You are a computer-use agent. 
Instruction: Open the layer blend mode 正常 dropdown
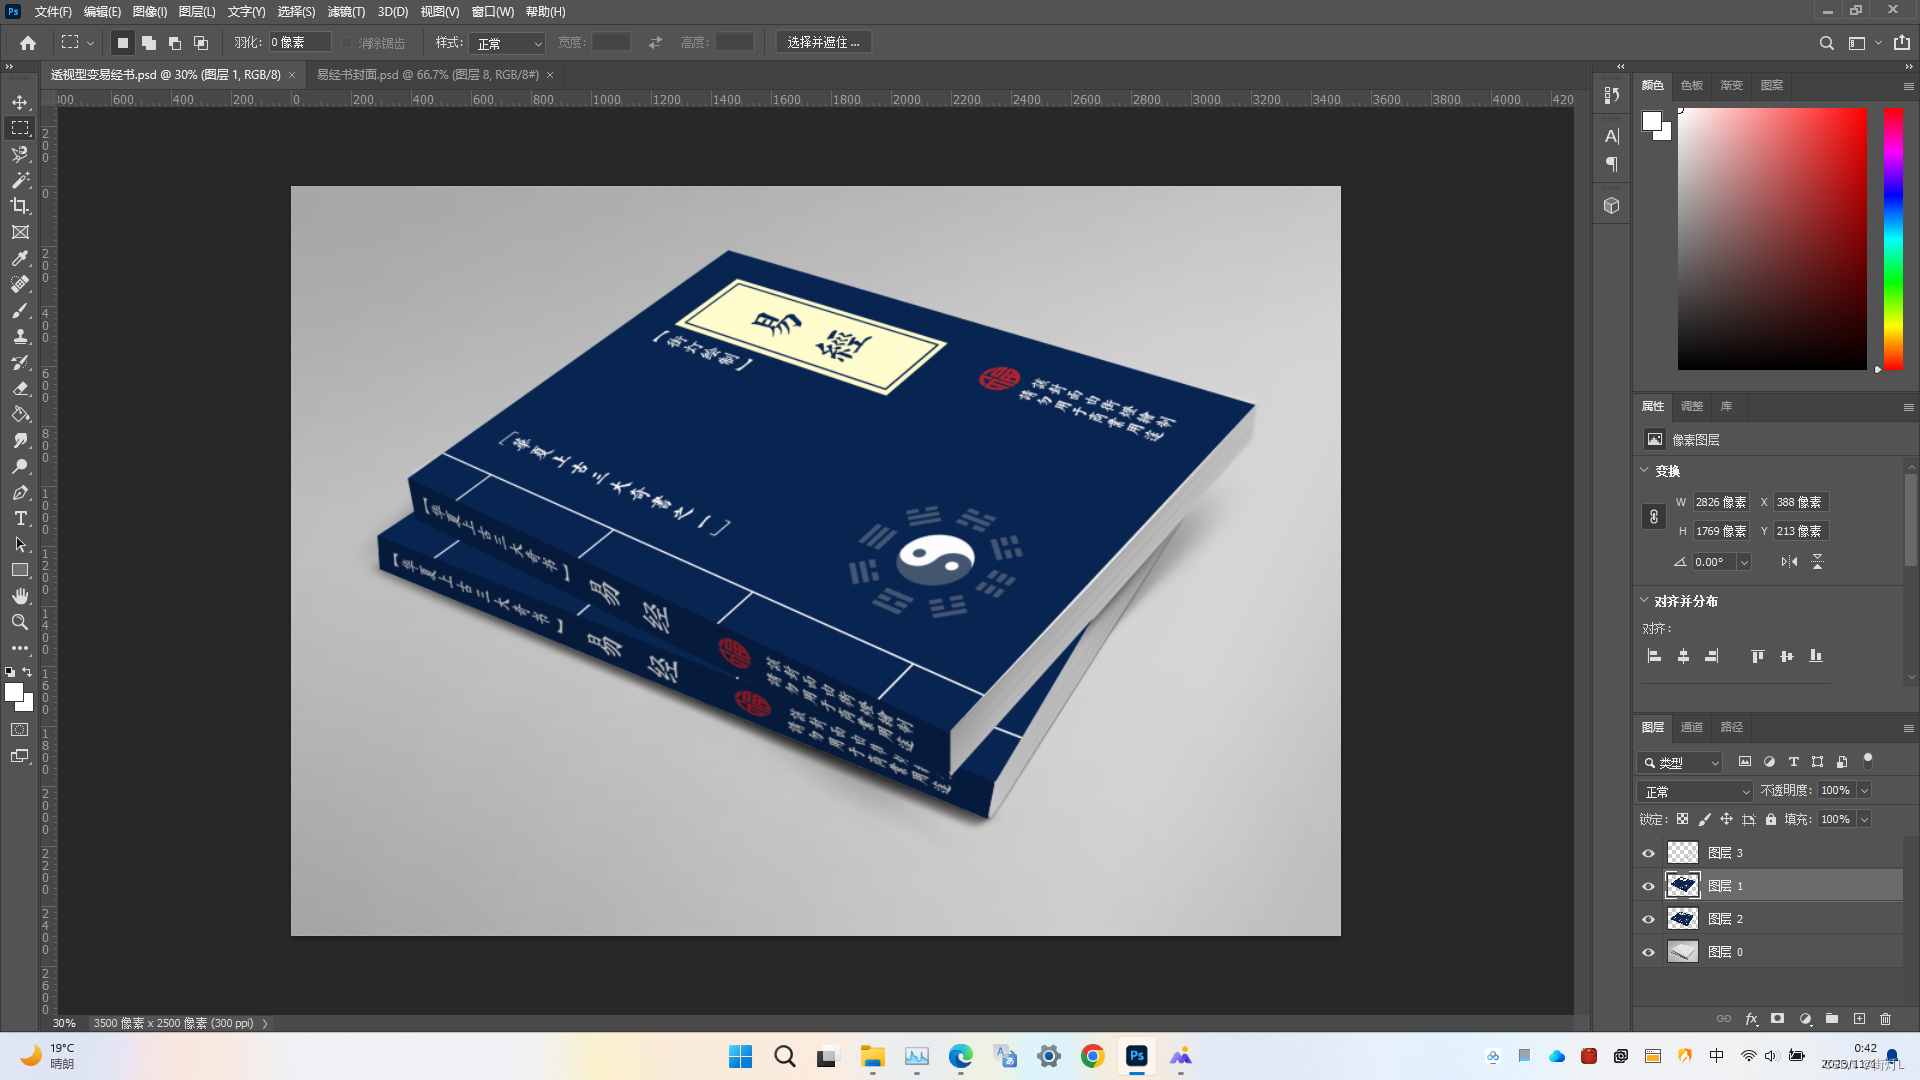[x=1696, y=791]
